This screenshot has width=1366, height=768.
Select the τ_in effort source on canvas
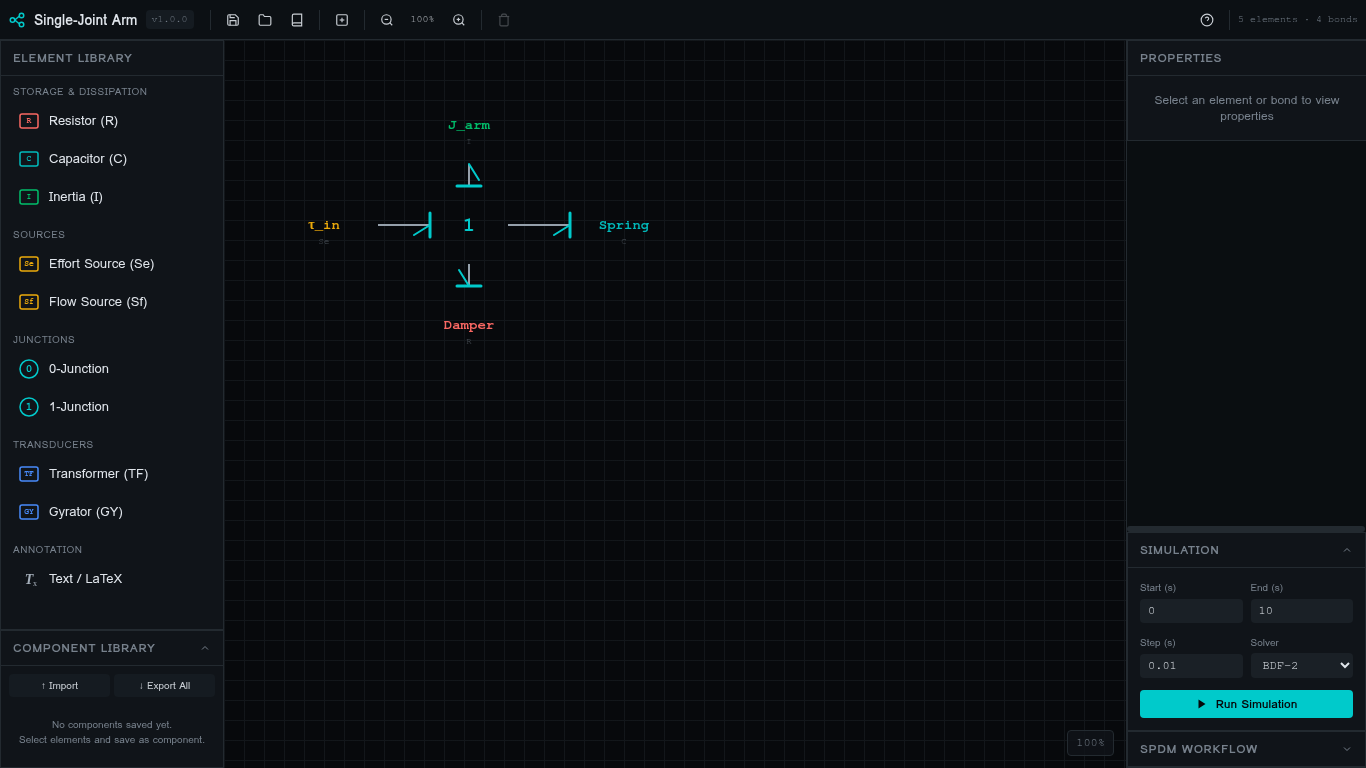pos(324,226)
